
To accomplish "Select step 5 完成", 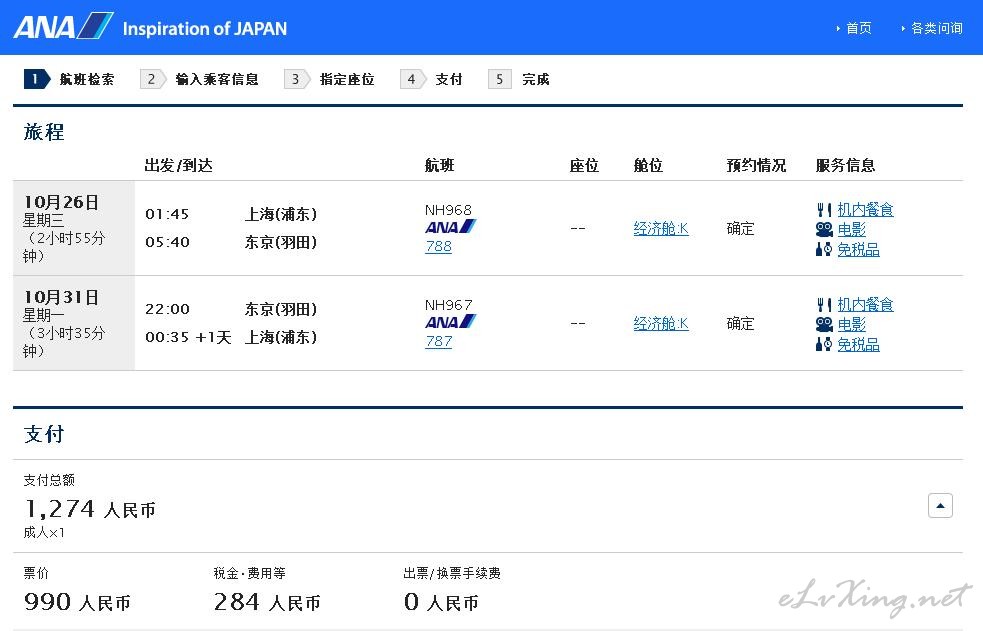I will coord(518,79).
